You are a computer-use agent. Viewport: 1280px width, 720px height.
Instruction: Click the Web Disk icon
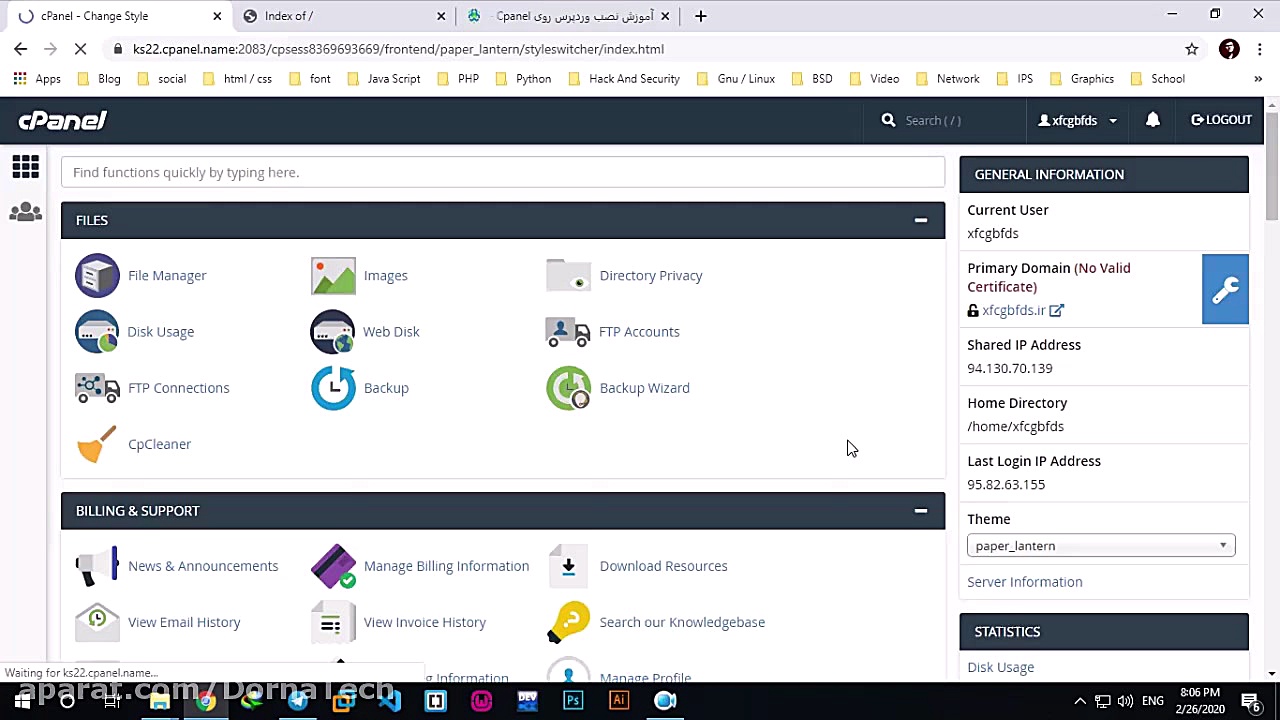[x=333, y=332]
